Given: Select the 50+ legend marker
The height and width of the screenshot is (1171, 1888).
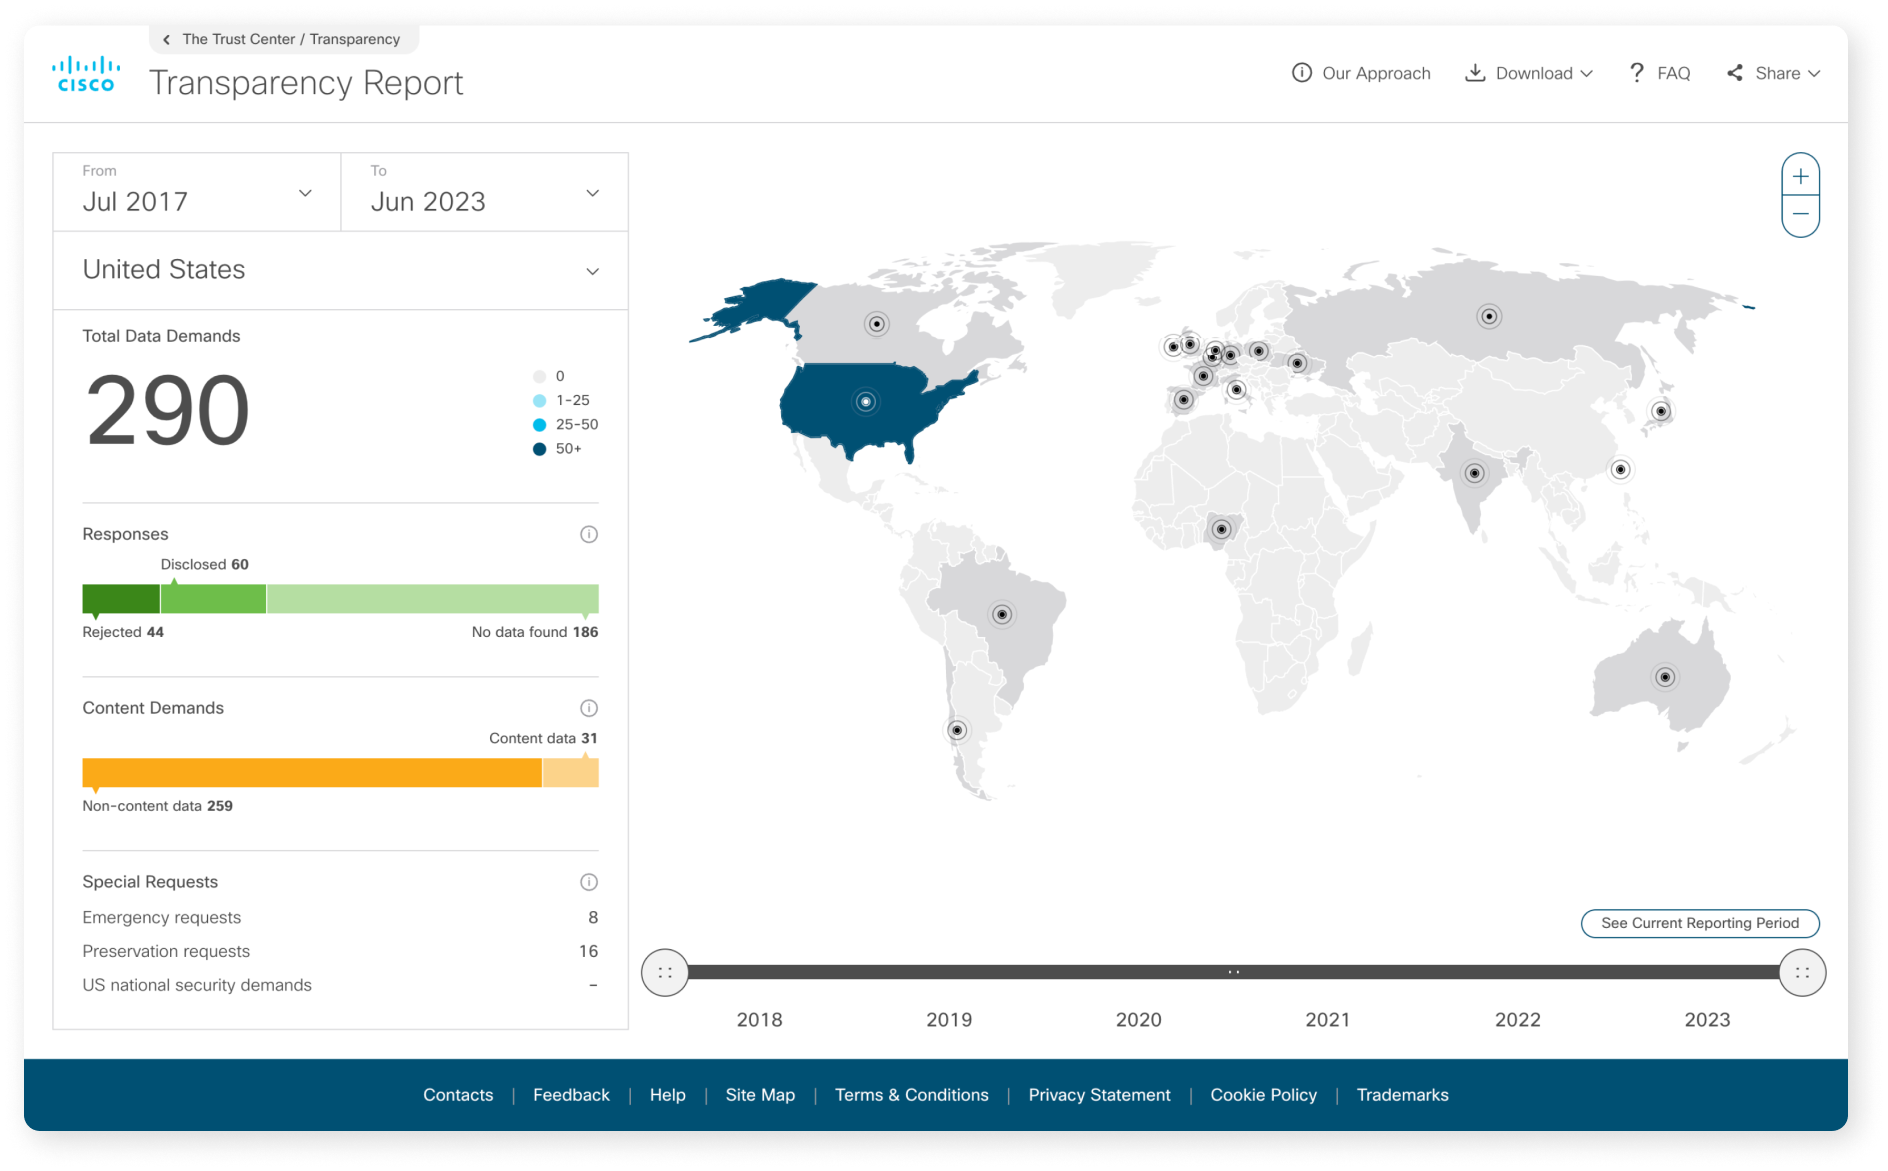Looking at the screenshot, I should pos(540,448).
